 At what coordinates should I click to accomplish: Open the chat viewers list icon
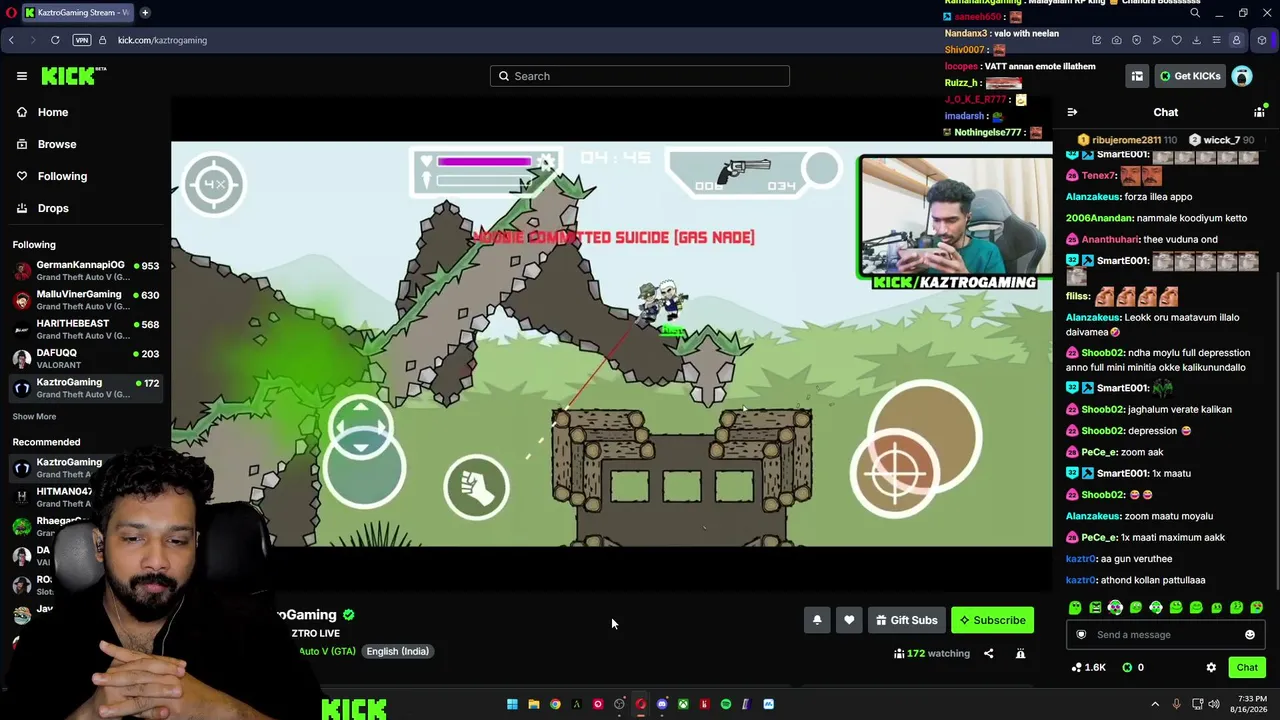1259,112
